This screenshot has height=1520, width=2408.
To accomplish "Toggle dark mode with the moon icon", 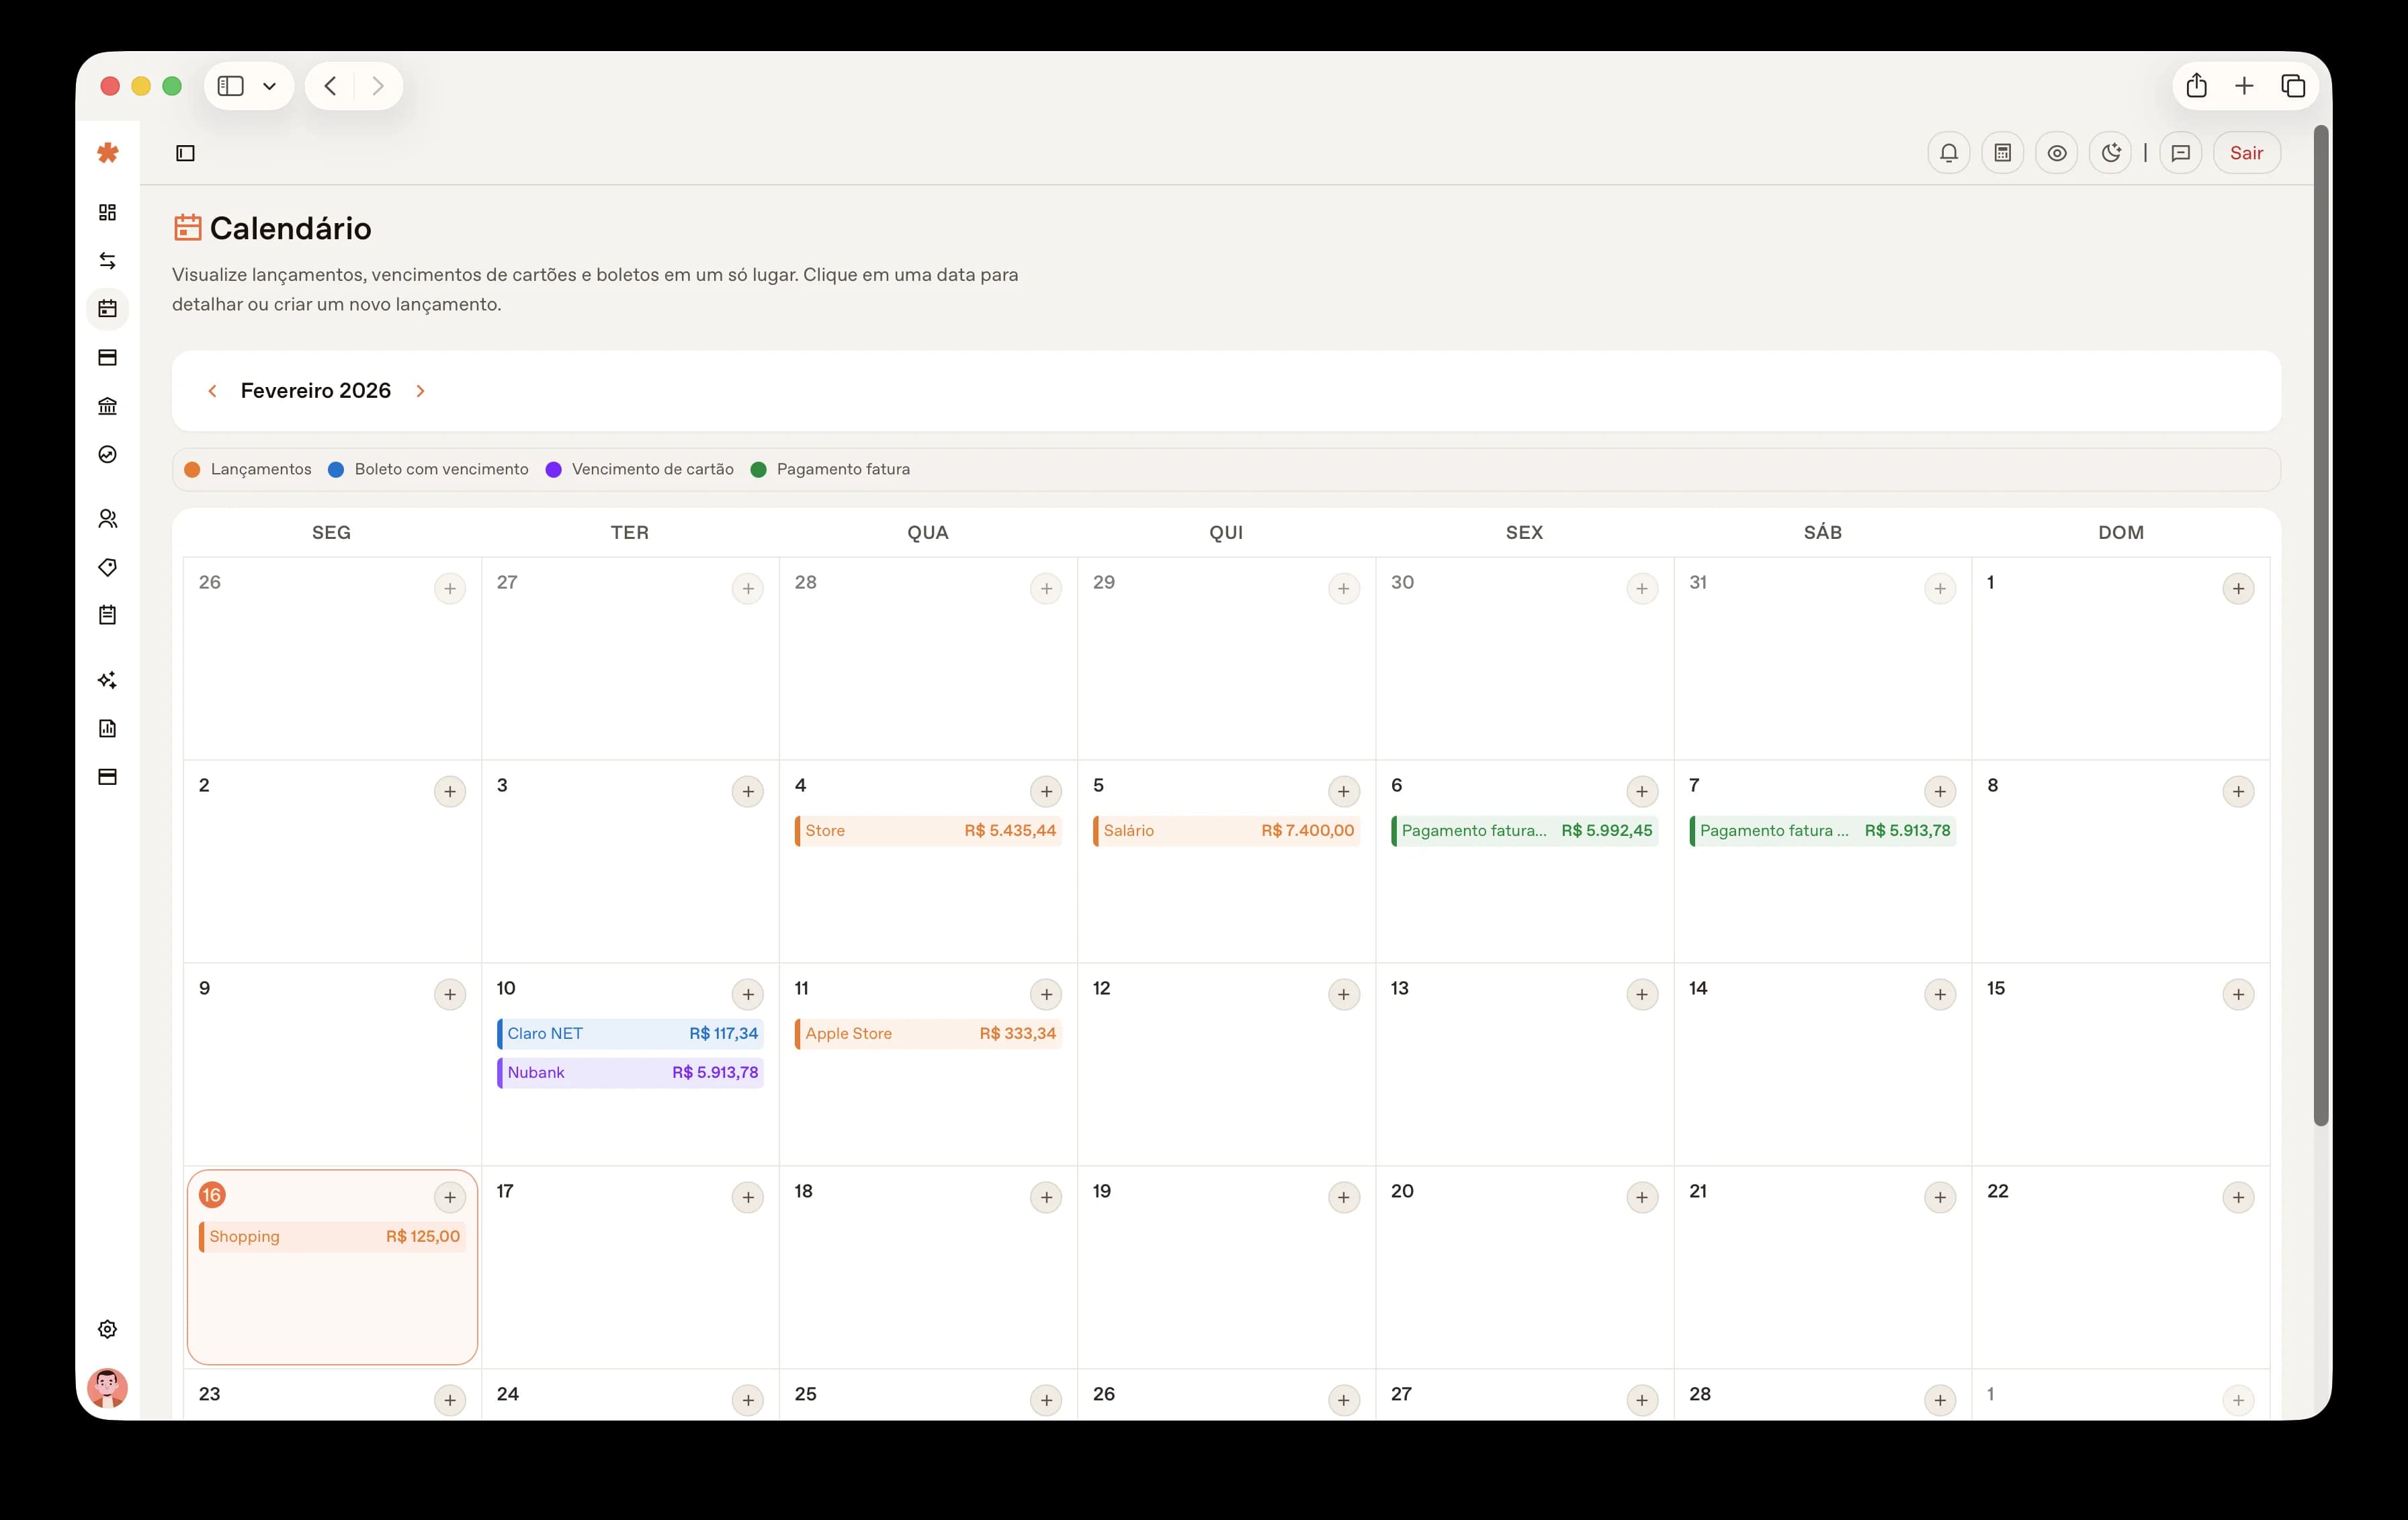I will (x=2111, y=152).
